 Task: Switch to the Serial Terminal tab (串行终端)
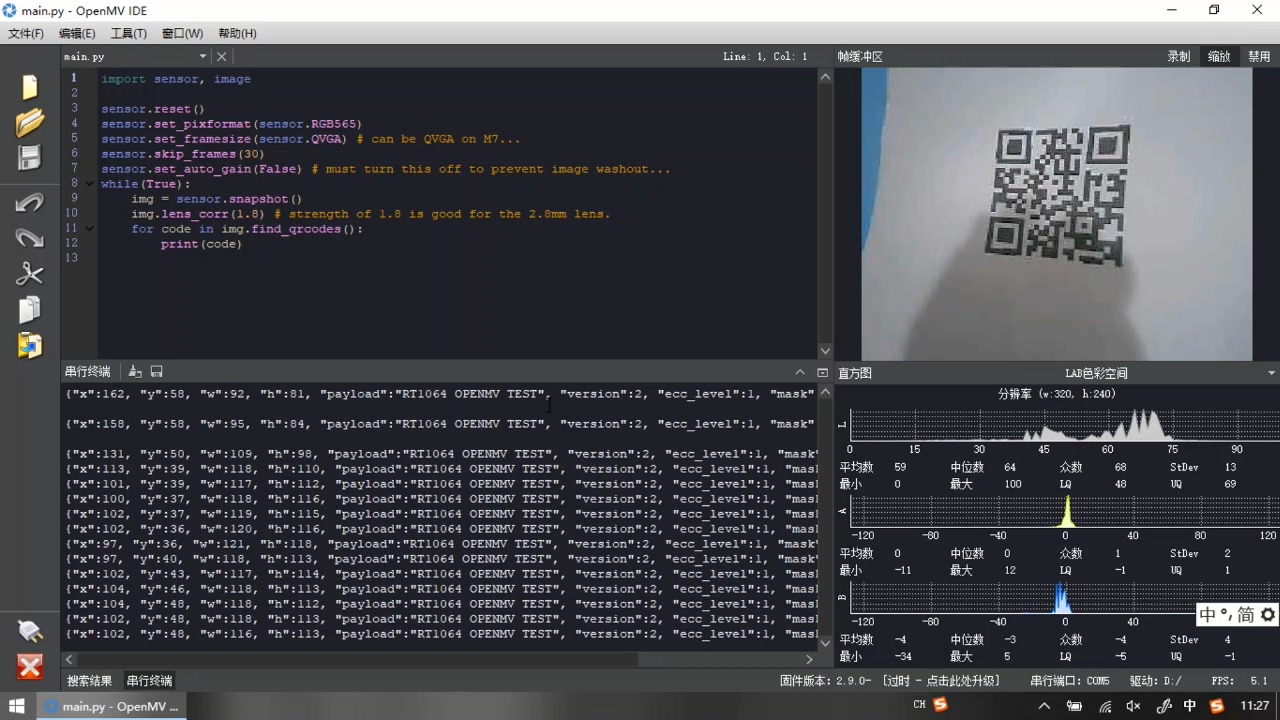149,681
